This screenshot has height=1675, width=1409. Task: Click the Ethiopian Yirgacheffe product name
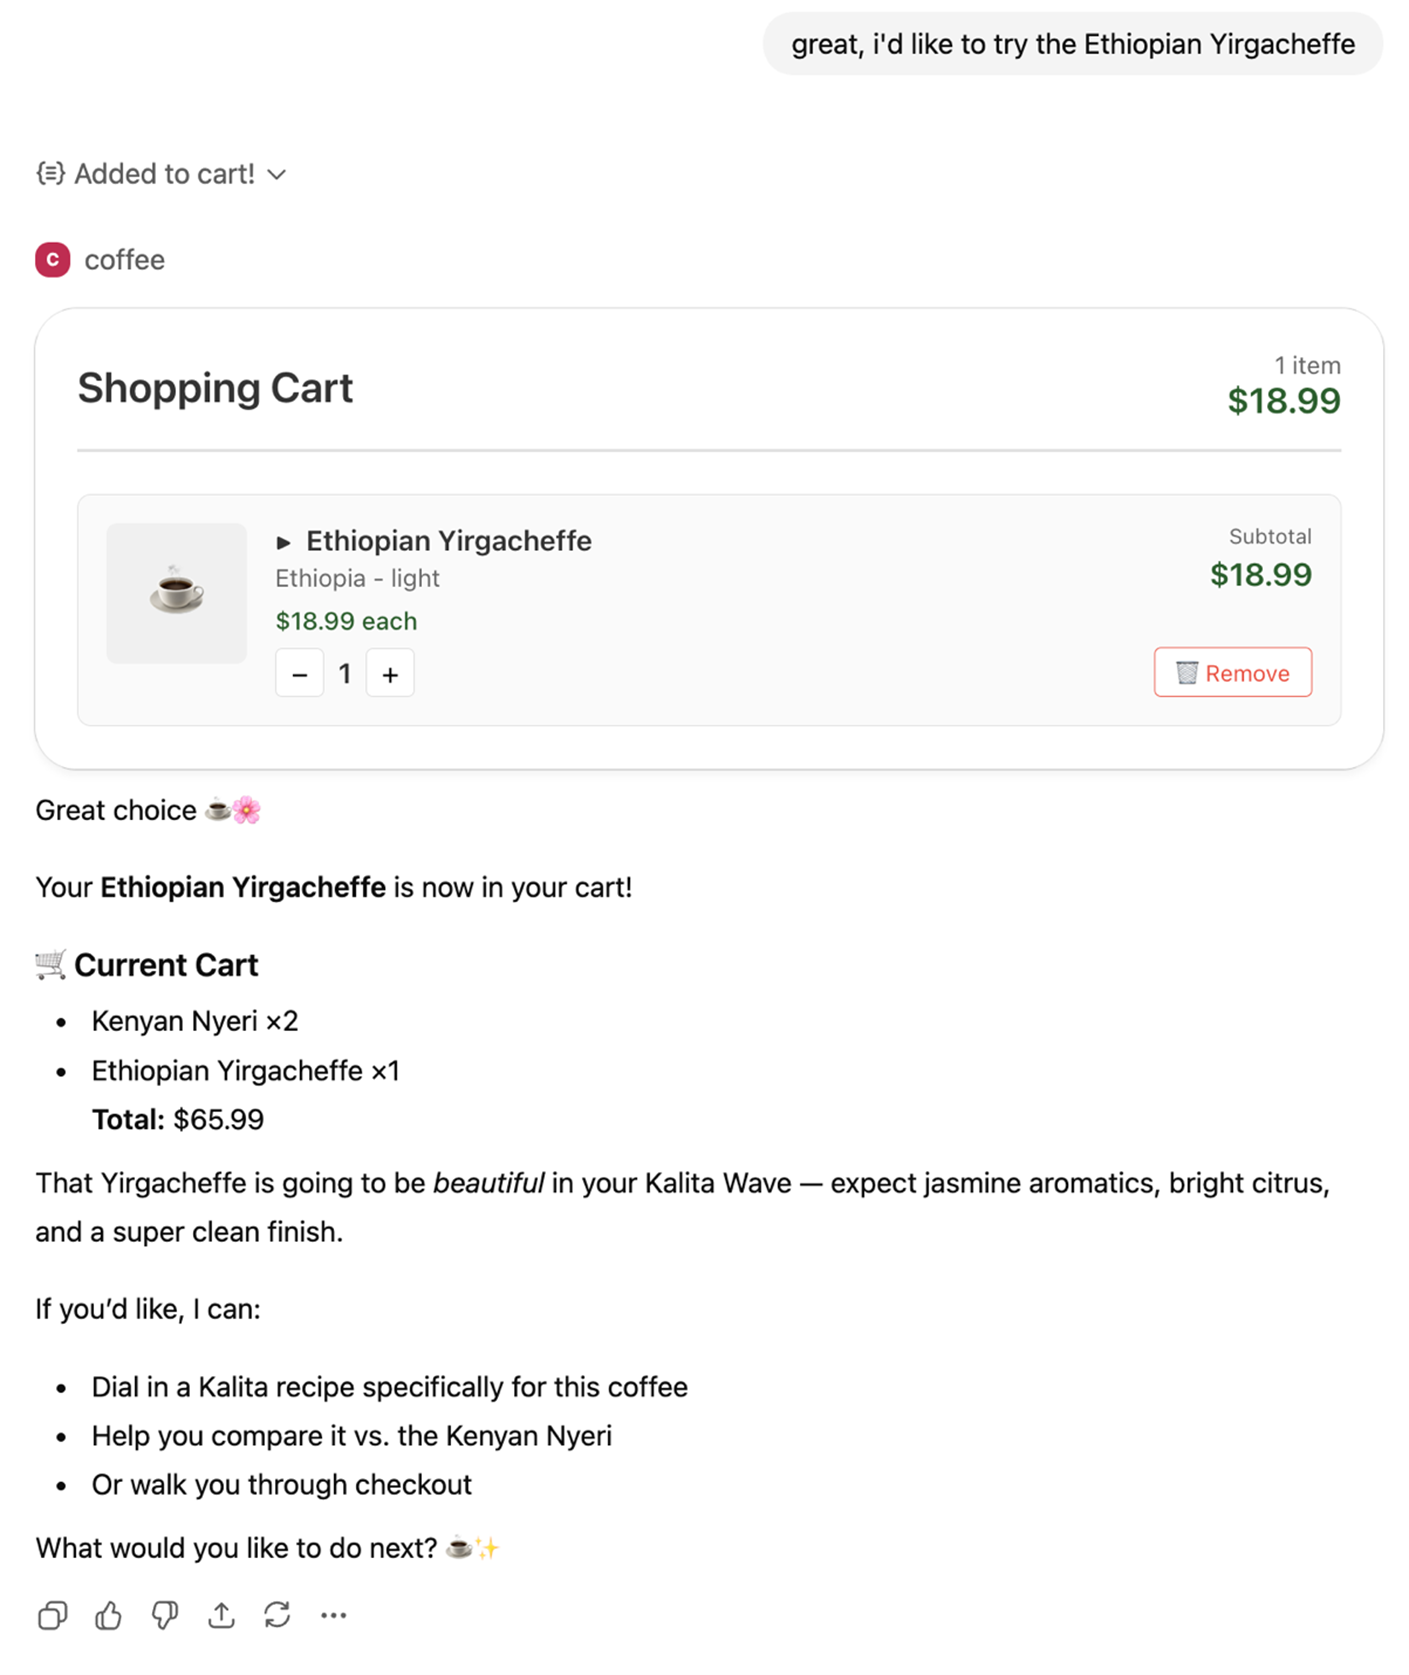449,540
